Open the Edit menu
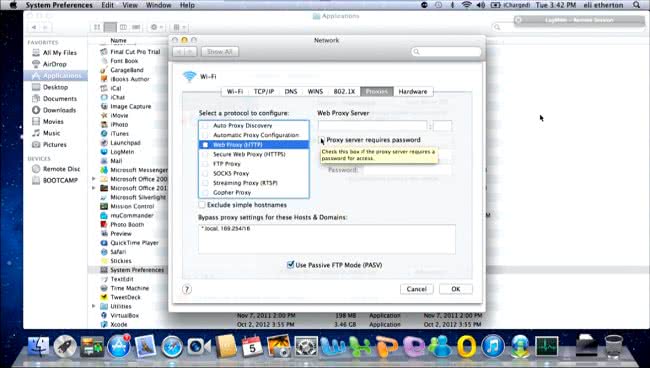The image size is (650, 368). [x=107, y=5]
